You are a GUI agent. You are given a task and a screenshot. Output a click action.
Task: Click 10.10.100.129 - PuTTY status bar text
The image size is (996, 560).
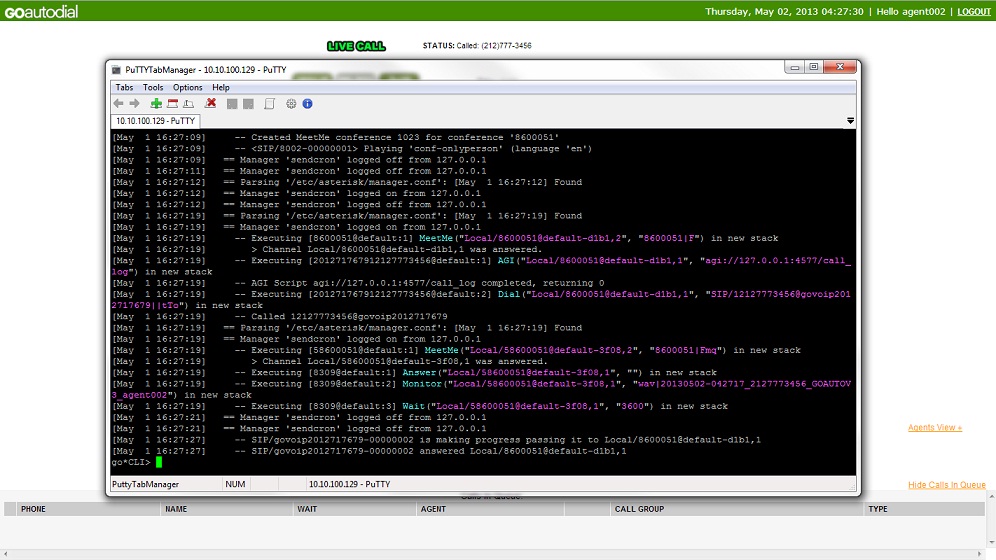tap(349, 484)
